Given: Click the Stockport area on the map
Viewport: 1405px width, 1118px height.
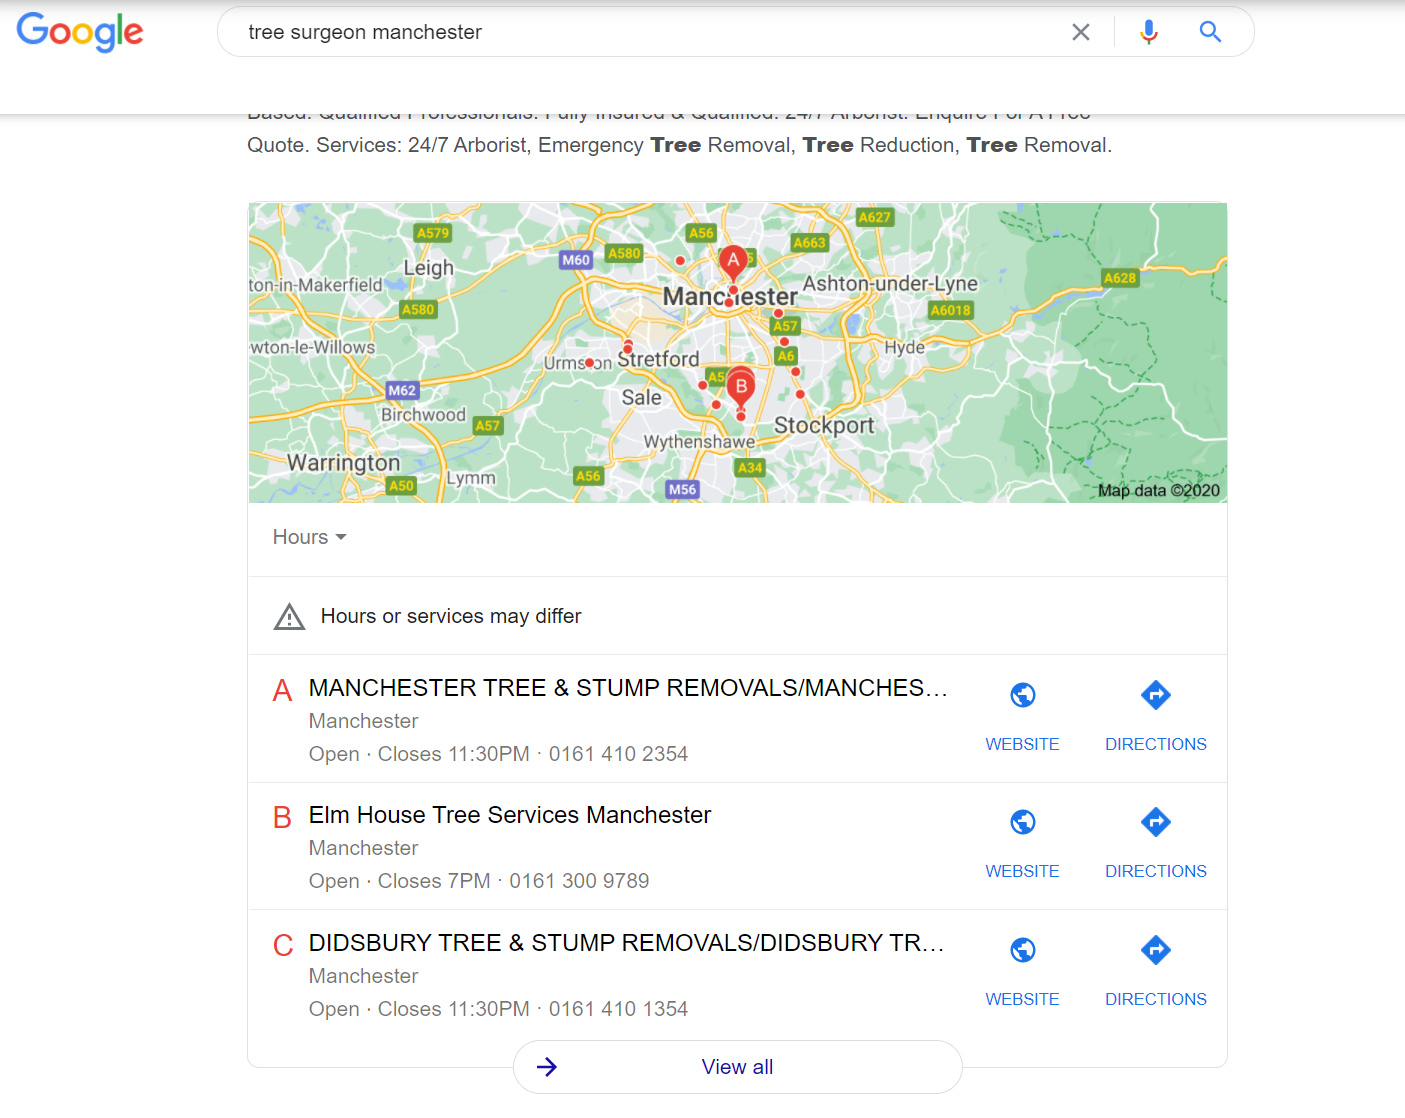Looking at the screenshot, I should pos(824,425).
